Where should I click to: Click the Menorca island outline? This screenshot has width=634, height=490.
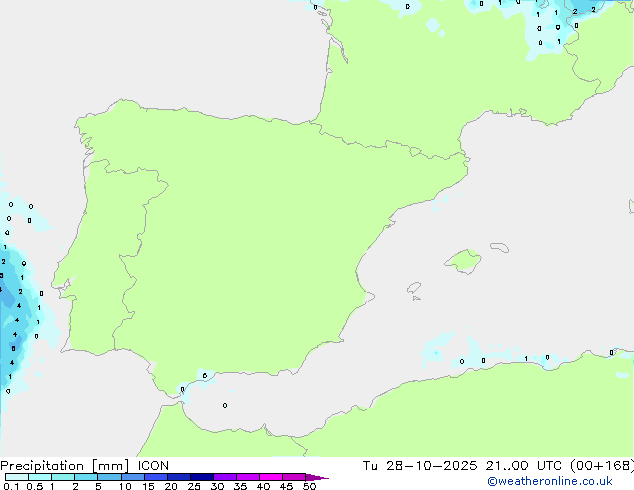pos(500,247)
